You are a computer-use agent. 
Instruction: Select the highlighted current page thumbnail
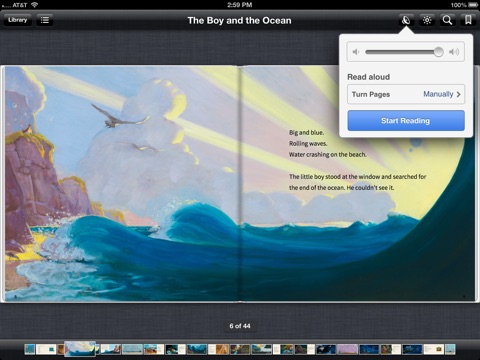pyautogui.click(x=80, y=349)
